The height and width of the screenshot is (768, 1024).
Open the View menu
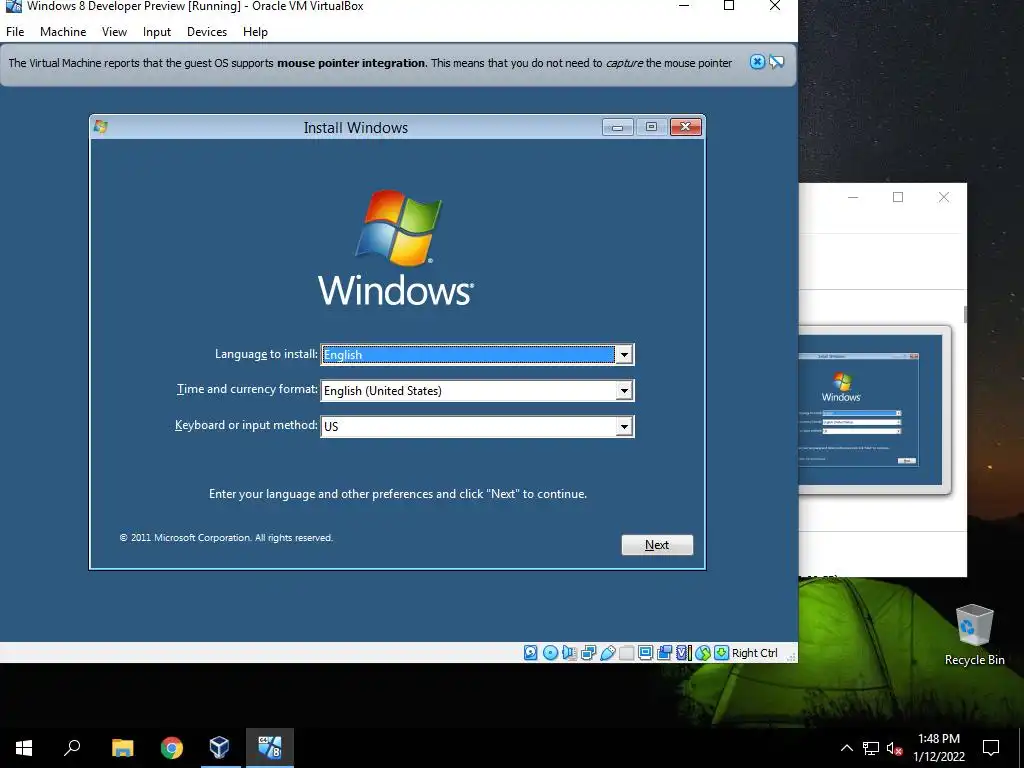coord(114,31)
